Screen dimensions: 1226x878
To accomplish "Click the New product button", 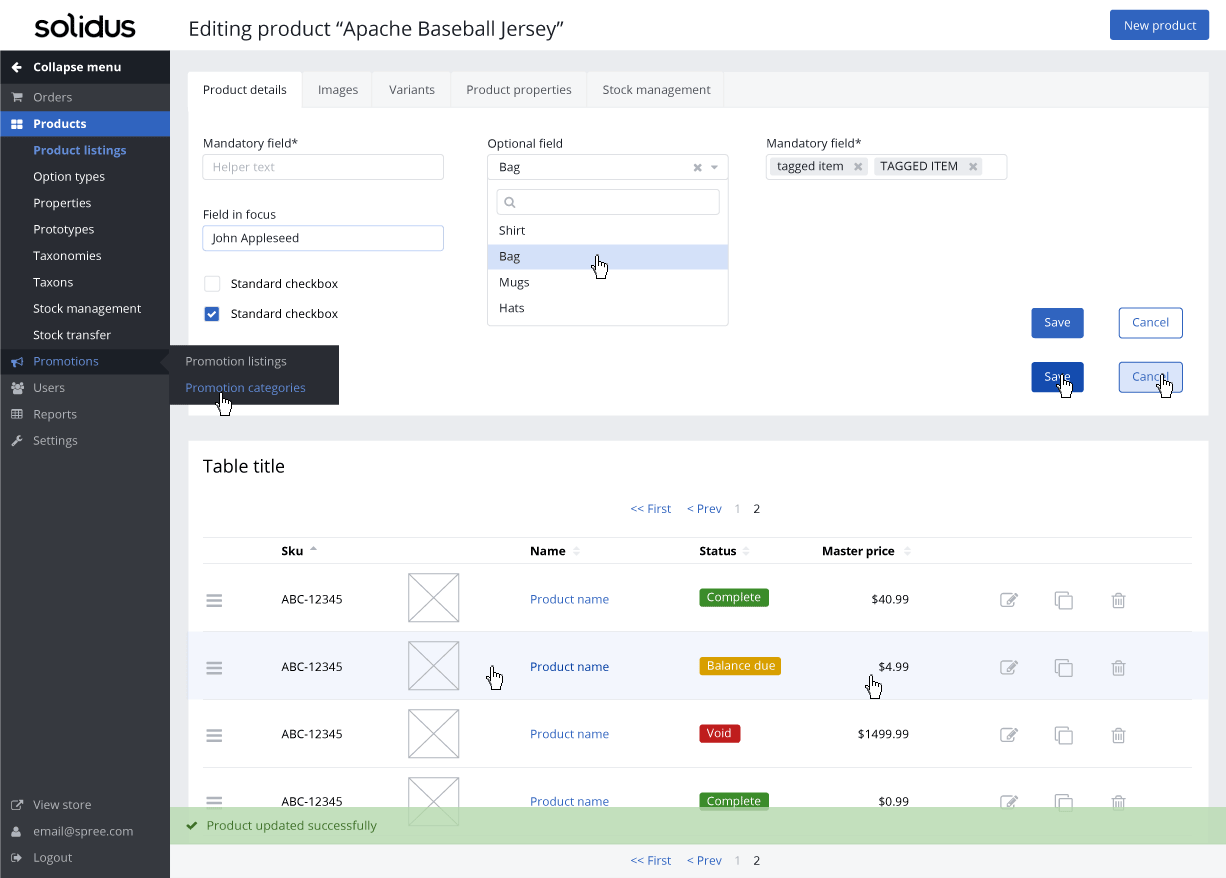I will (x=1159, y=25).
